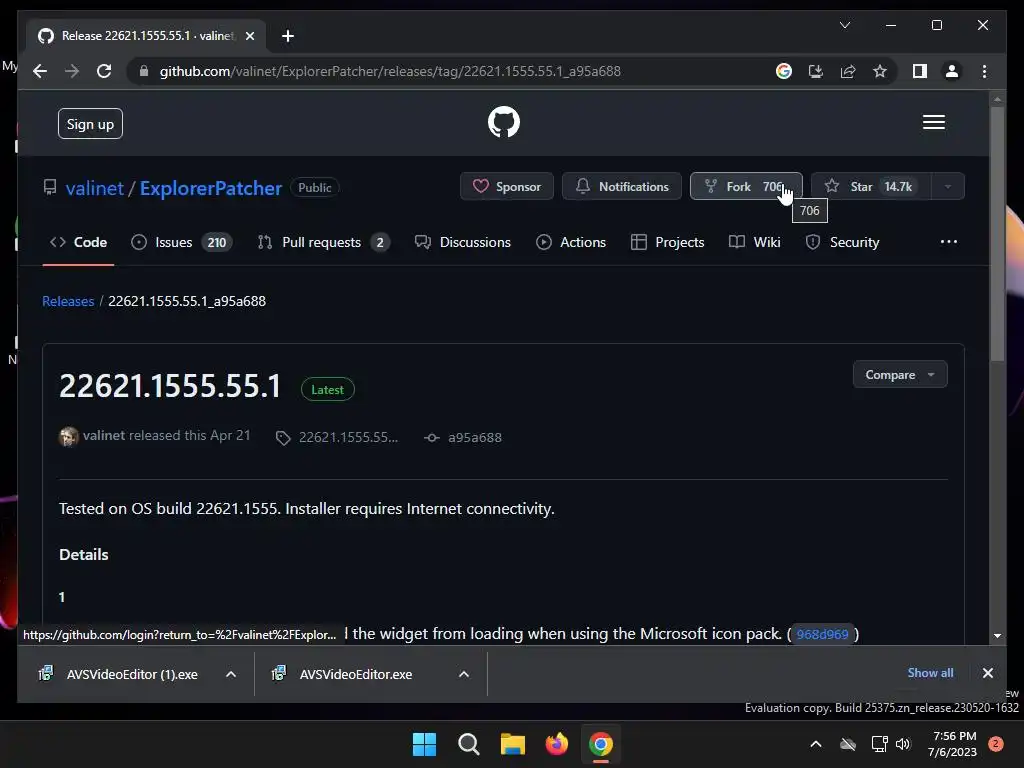Open the valinet author link in release info

click(x=104, y=436)
